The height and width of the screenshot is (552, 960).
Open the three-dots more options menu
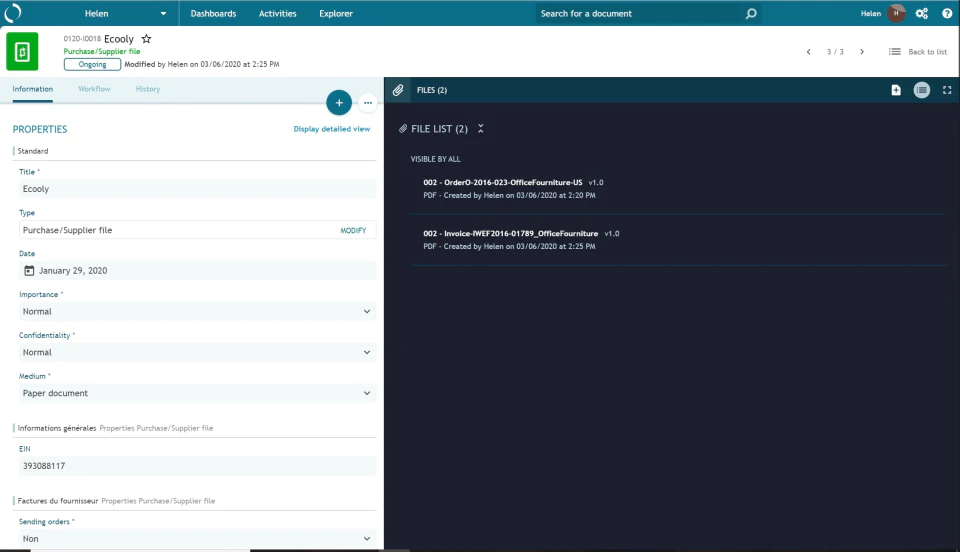click(x=368, y=103)
